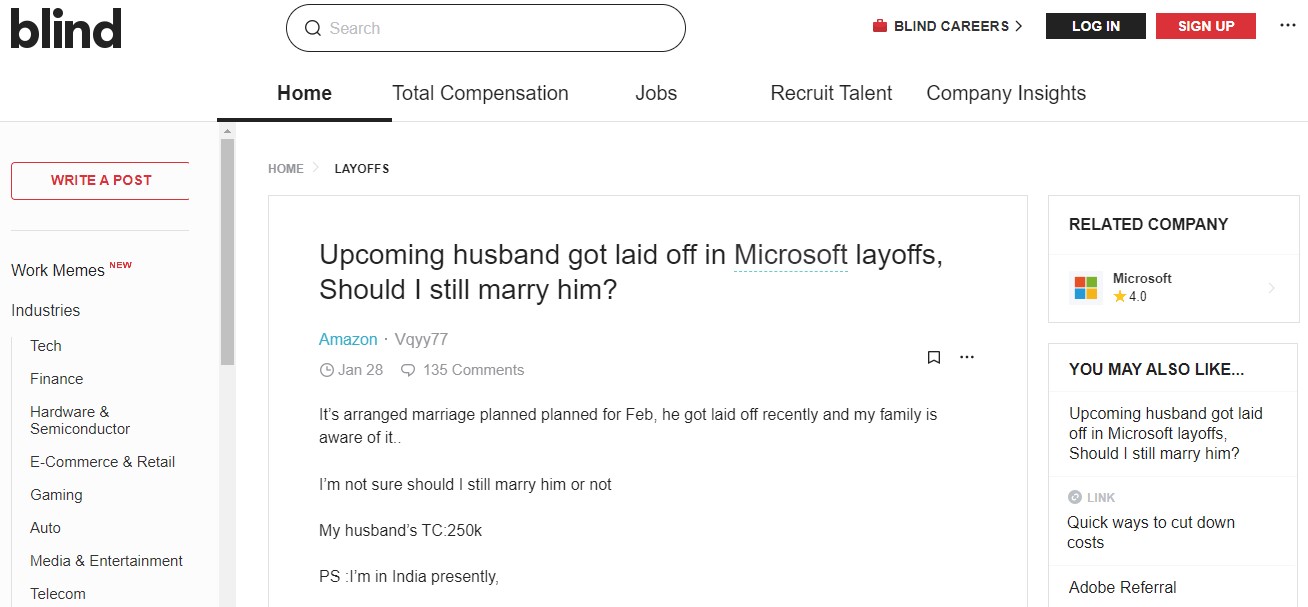Click the scroll-up arrow of sidebar scrollbar

[x=227, y=131]
